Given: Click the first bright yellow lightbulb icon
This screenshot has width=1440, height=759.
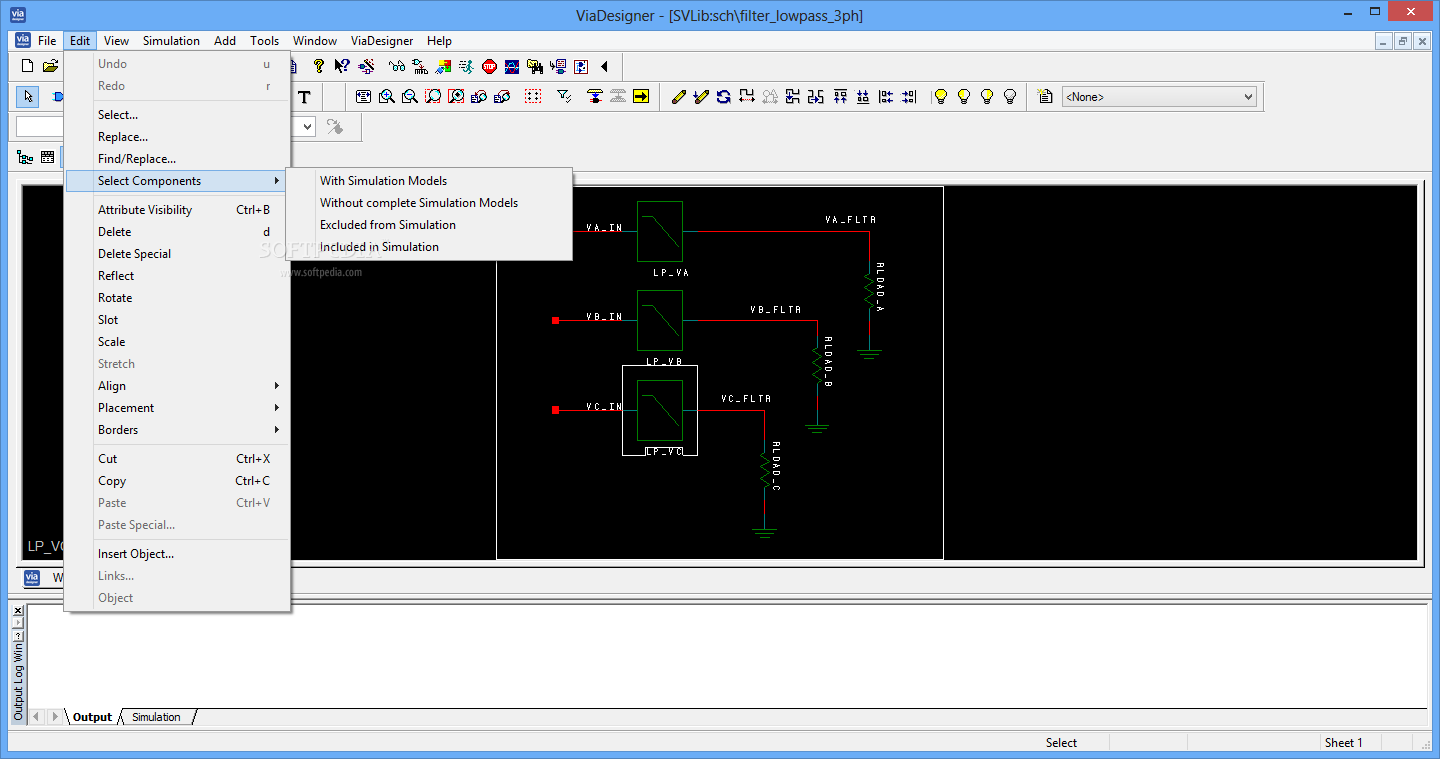Looking at the screenshot, I should (x=940, y=97).
